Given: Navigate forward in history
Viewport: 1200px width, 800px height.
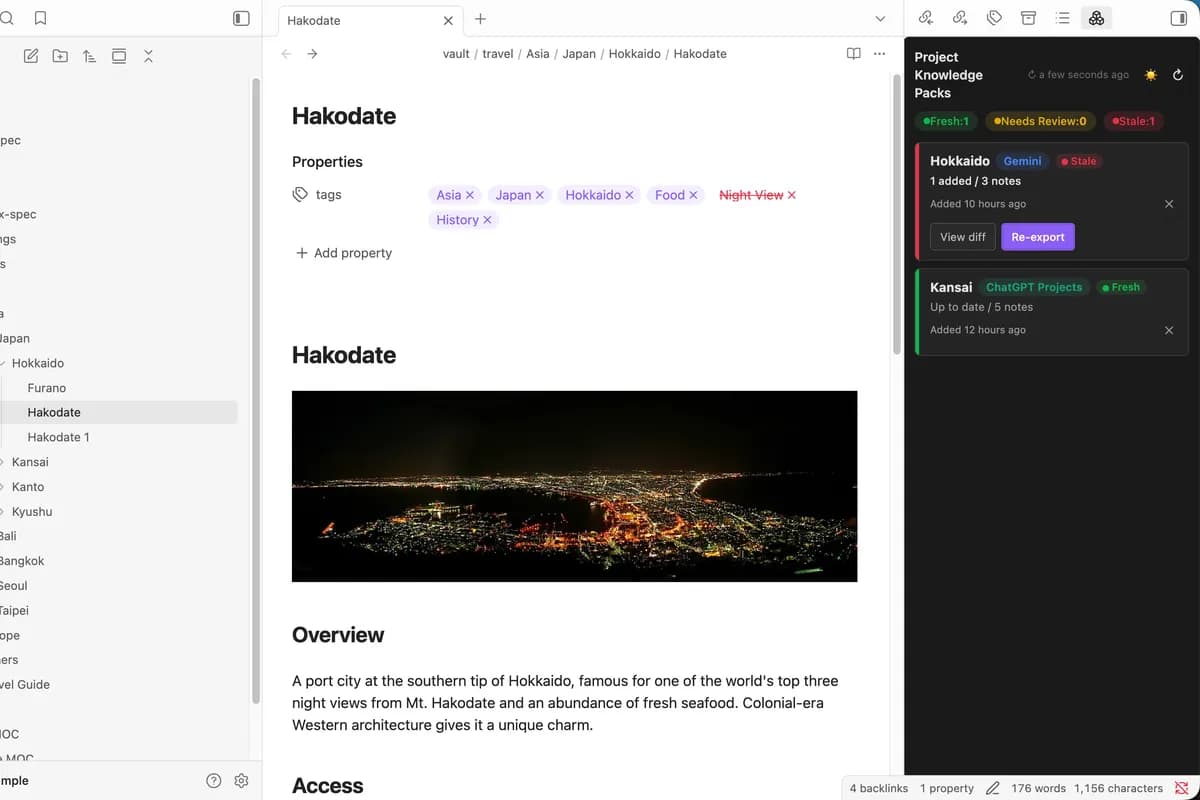Looking at the screenshot, I should click(x=312, y=54).
